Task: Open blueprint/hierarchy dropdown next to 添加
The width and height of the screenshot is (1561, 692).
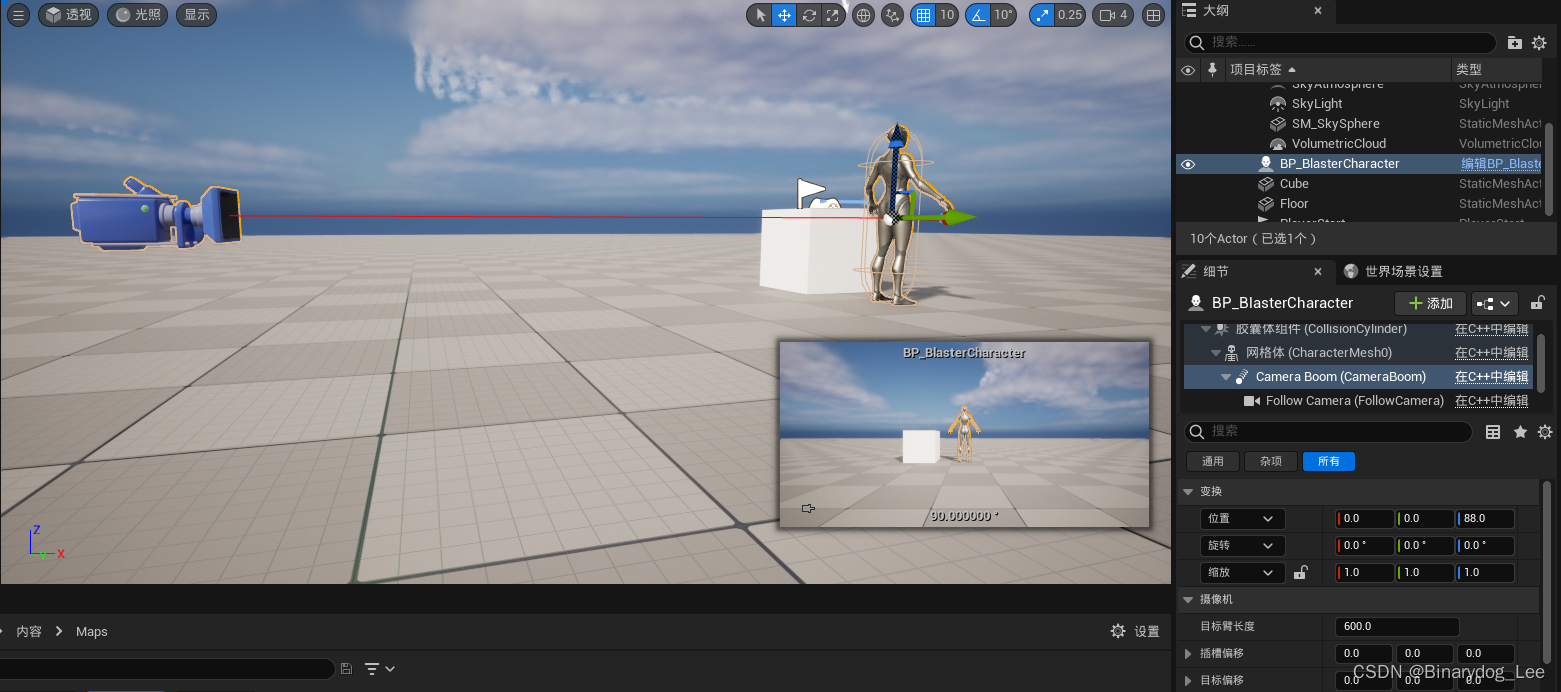Action: 1494,303
